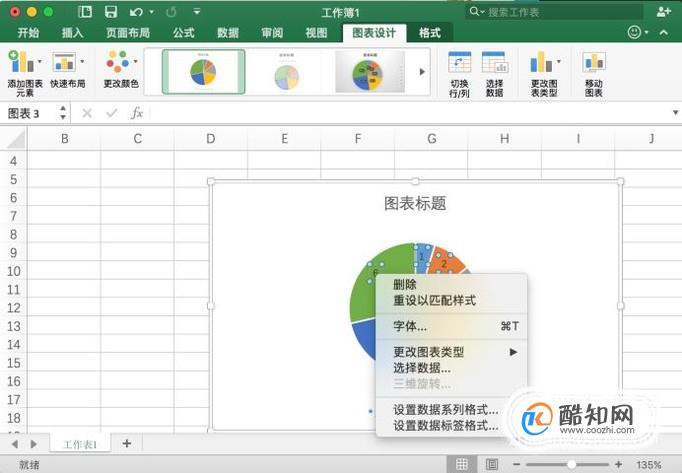Open the 审阅 Review tab
The width and height of the screenshot is (682, 473).
click(x=272, y=33)
